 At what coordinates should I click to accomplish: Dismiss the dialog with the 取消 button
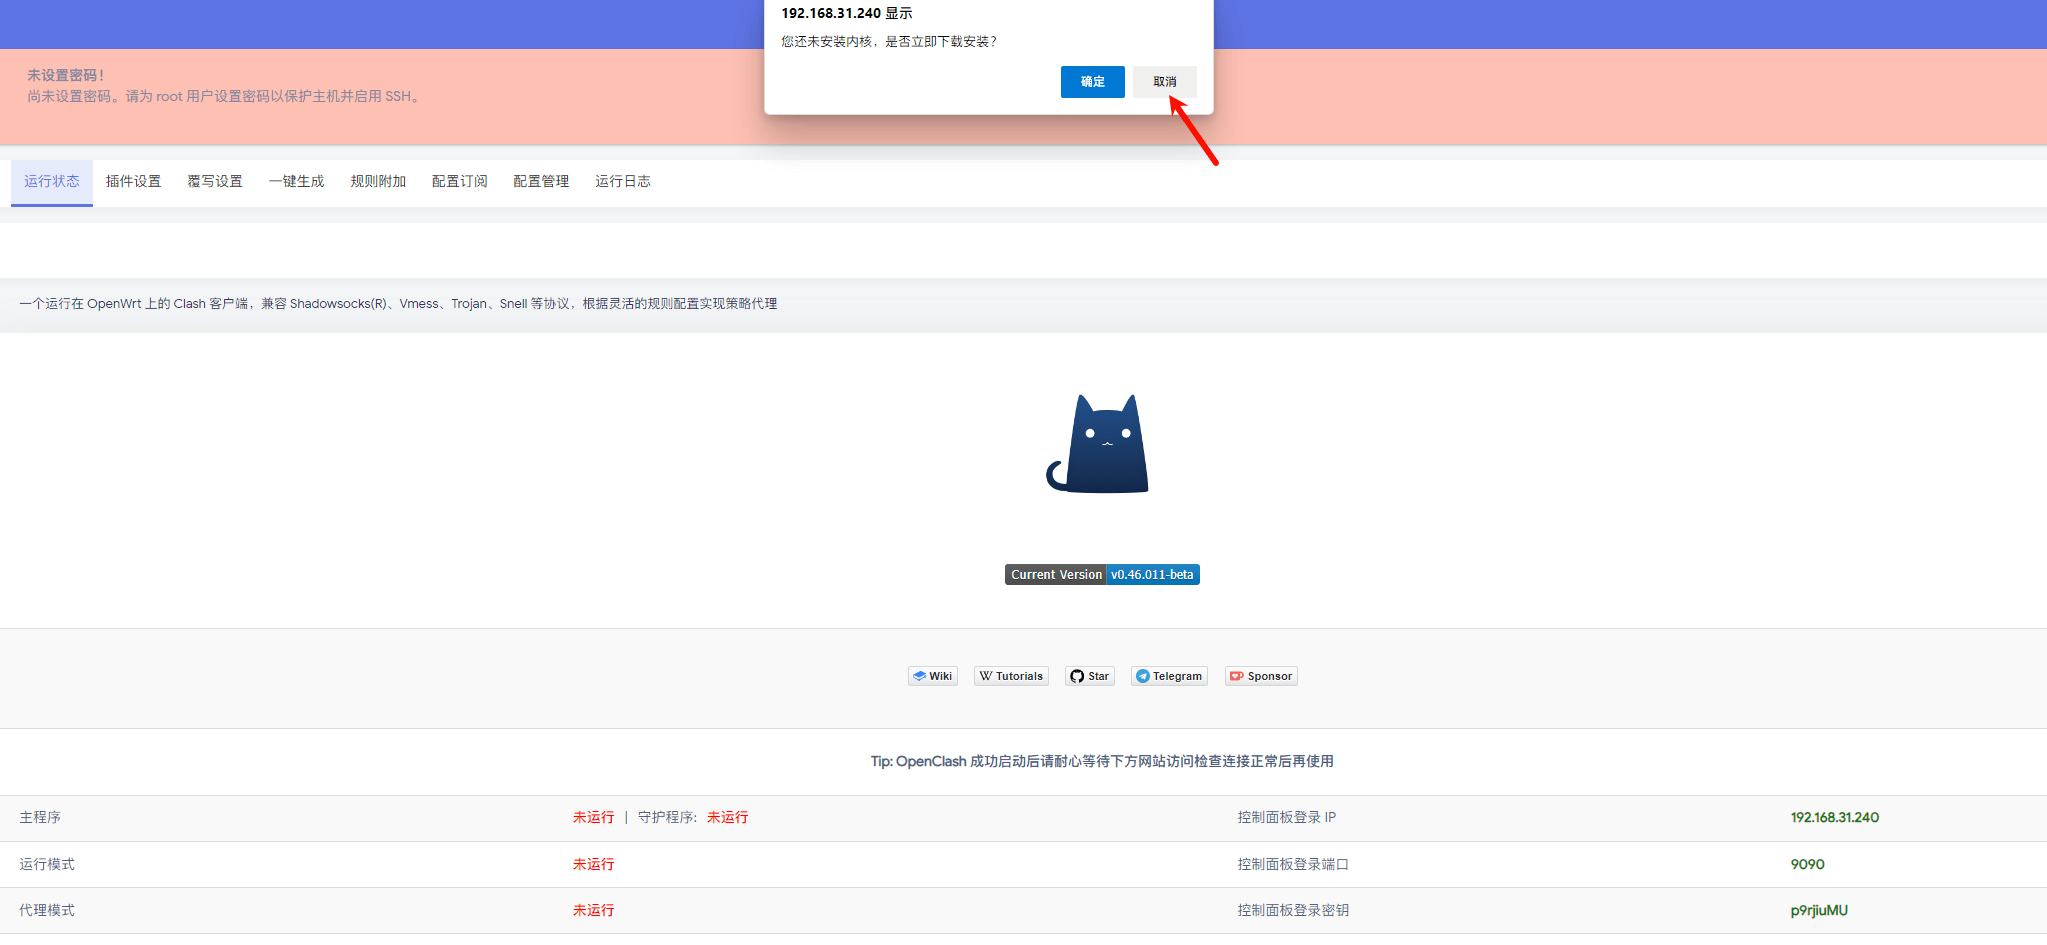pyautogui.click(x=1164, y=82)
